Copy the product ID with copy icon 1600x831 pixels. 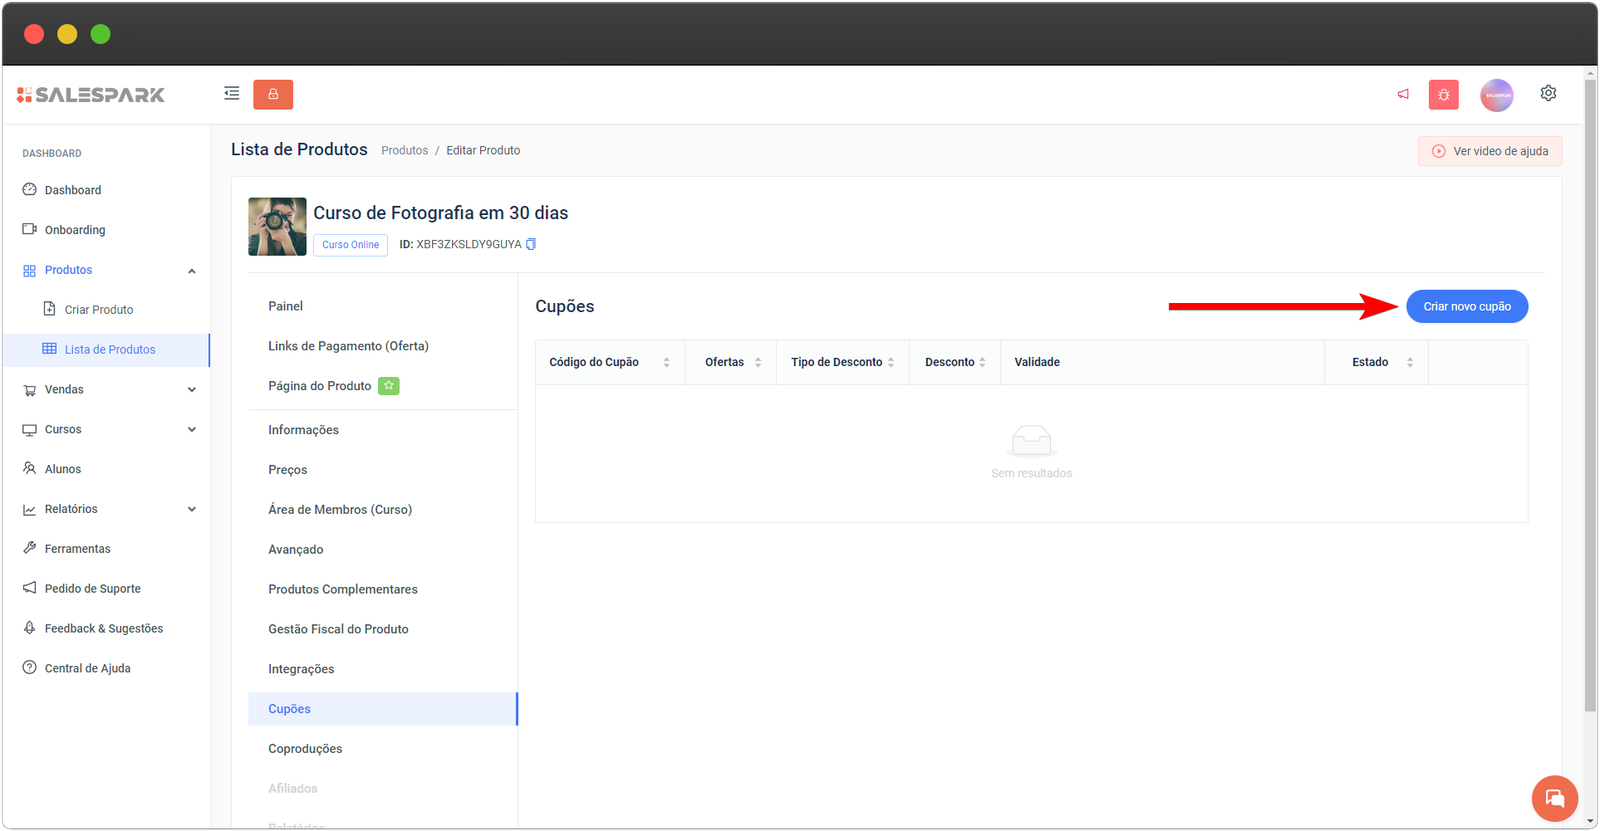pyautogui.click(x=531, y=244)
